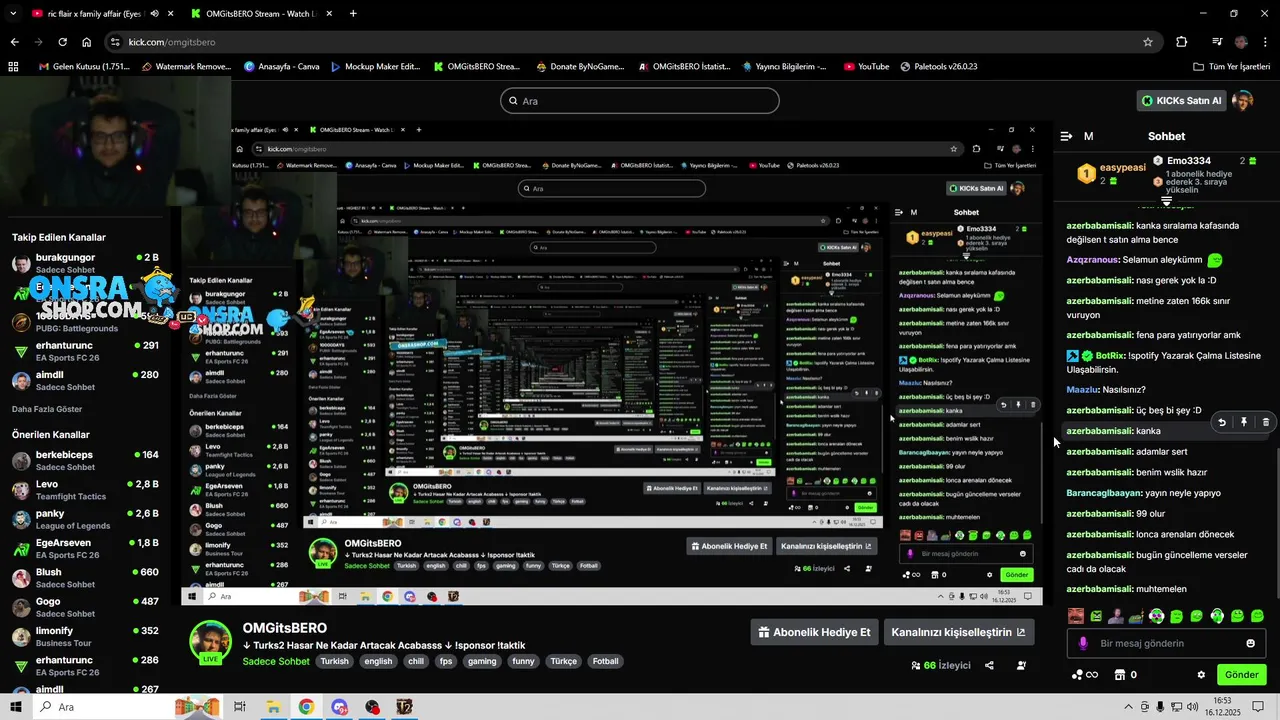Mute the YouTube tab audio icon
This screenshot has width=1280, height=720.
point(154,14)
